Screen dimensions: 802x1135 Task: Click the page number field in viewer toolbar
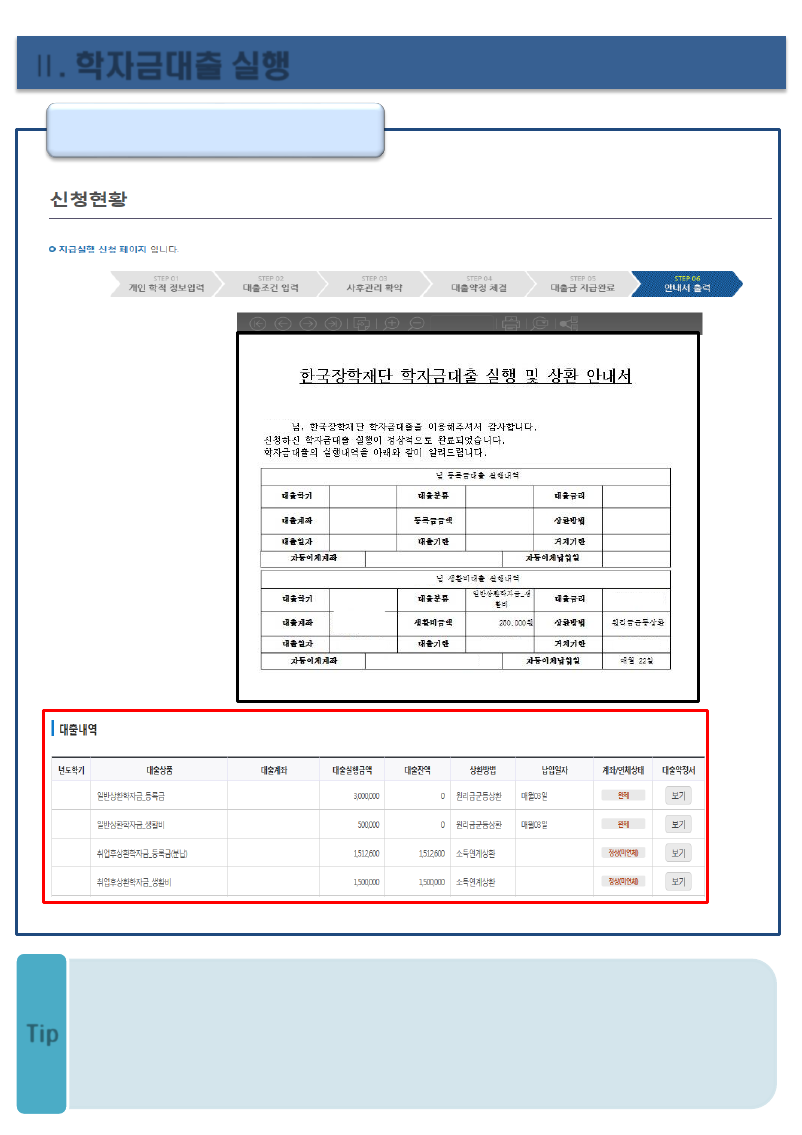[x=461, y=324]
